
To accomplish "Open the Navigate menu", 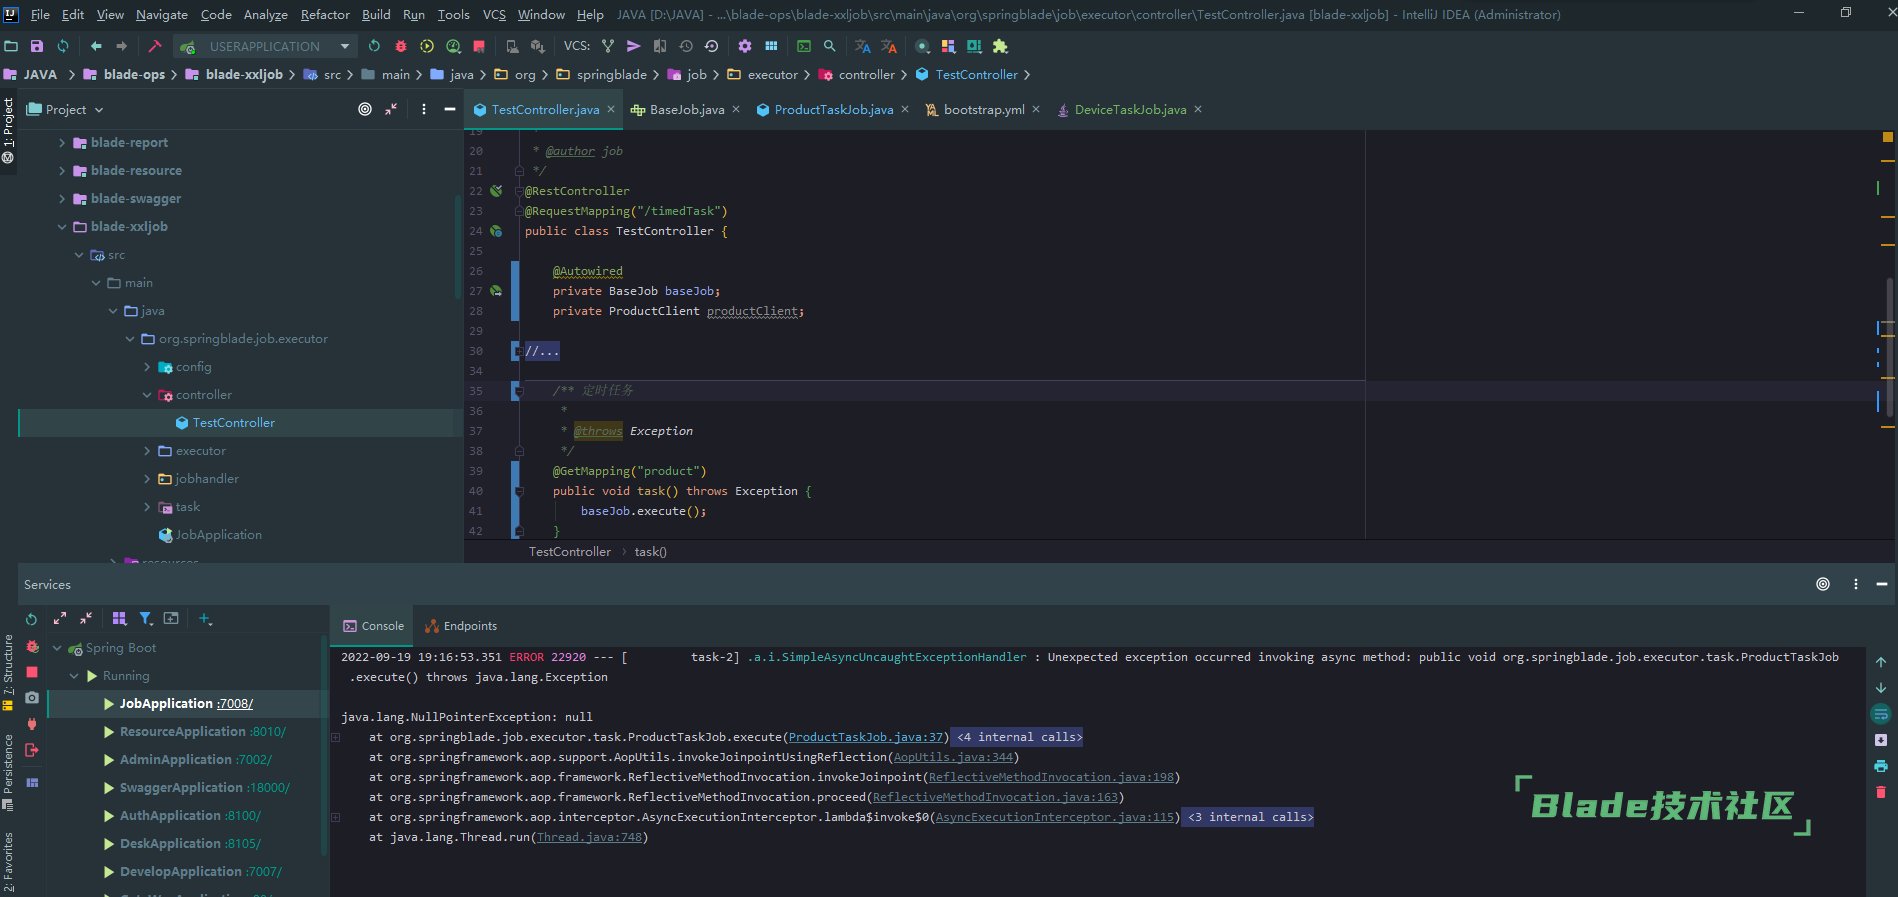I will pyautogui.click(x=162, y=14).
